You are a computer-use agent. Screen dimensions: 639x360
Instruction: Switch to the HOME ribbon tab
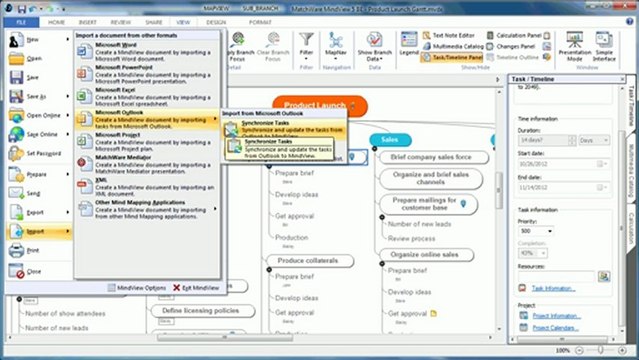(56, 22)
